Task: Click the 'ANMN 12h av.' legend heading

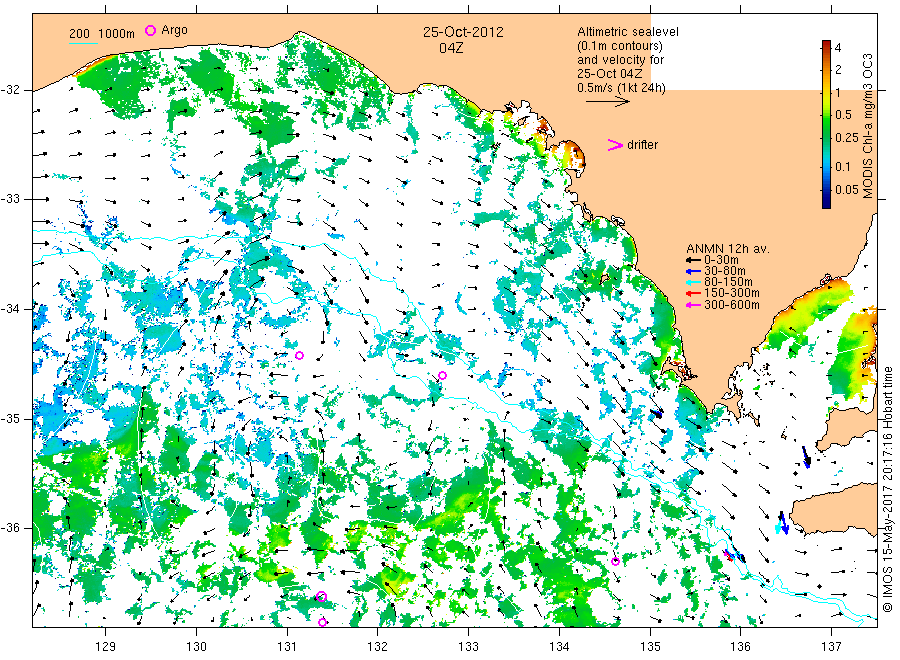Action: [728, 249]
